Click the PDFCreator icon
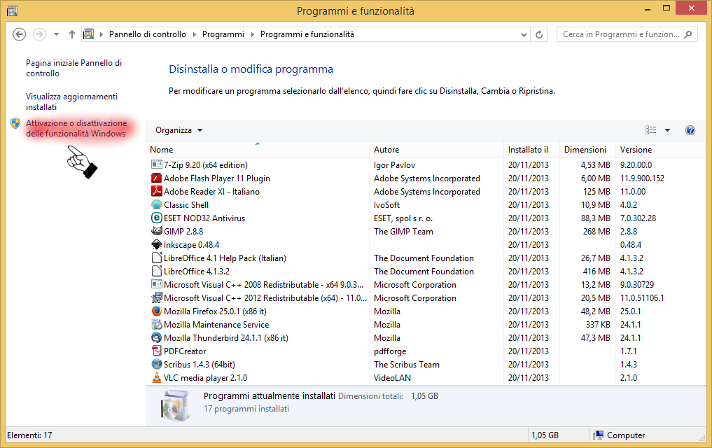Viewport: 712px width, 448px height. 157,351
